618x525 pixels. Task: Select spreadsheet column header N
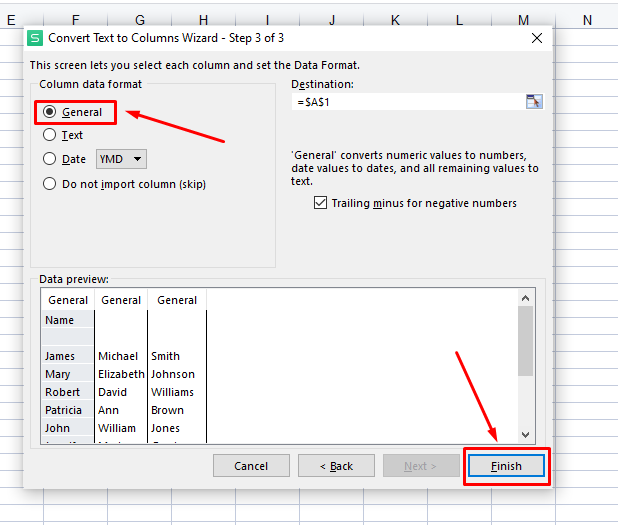click(587, 20)
